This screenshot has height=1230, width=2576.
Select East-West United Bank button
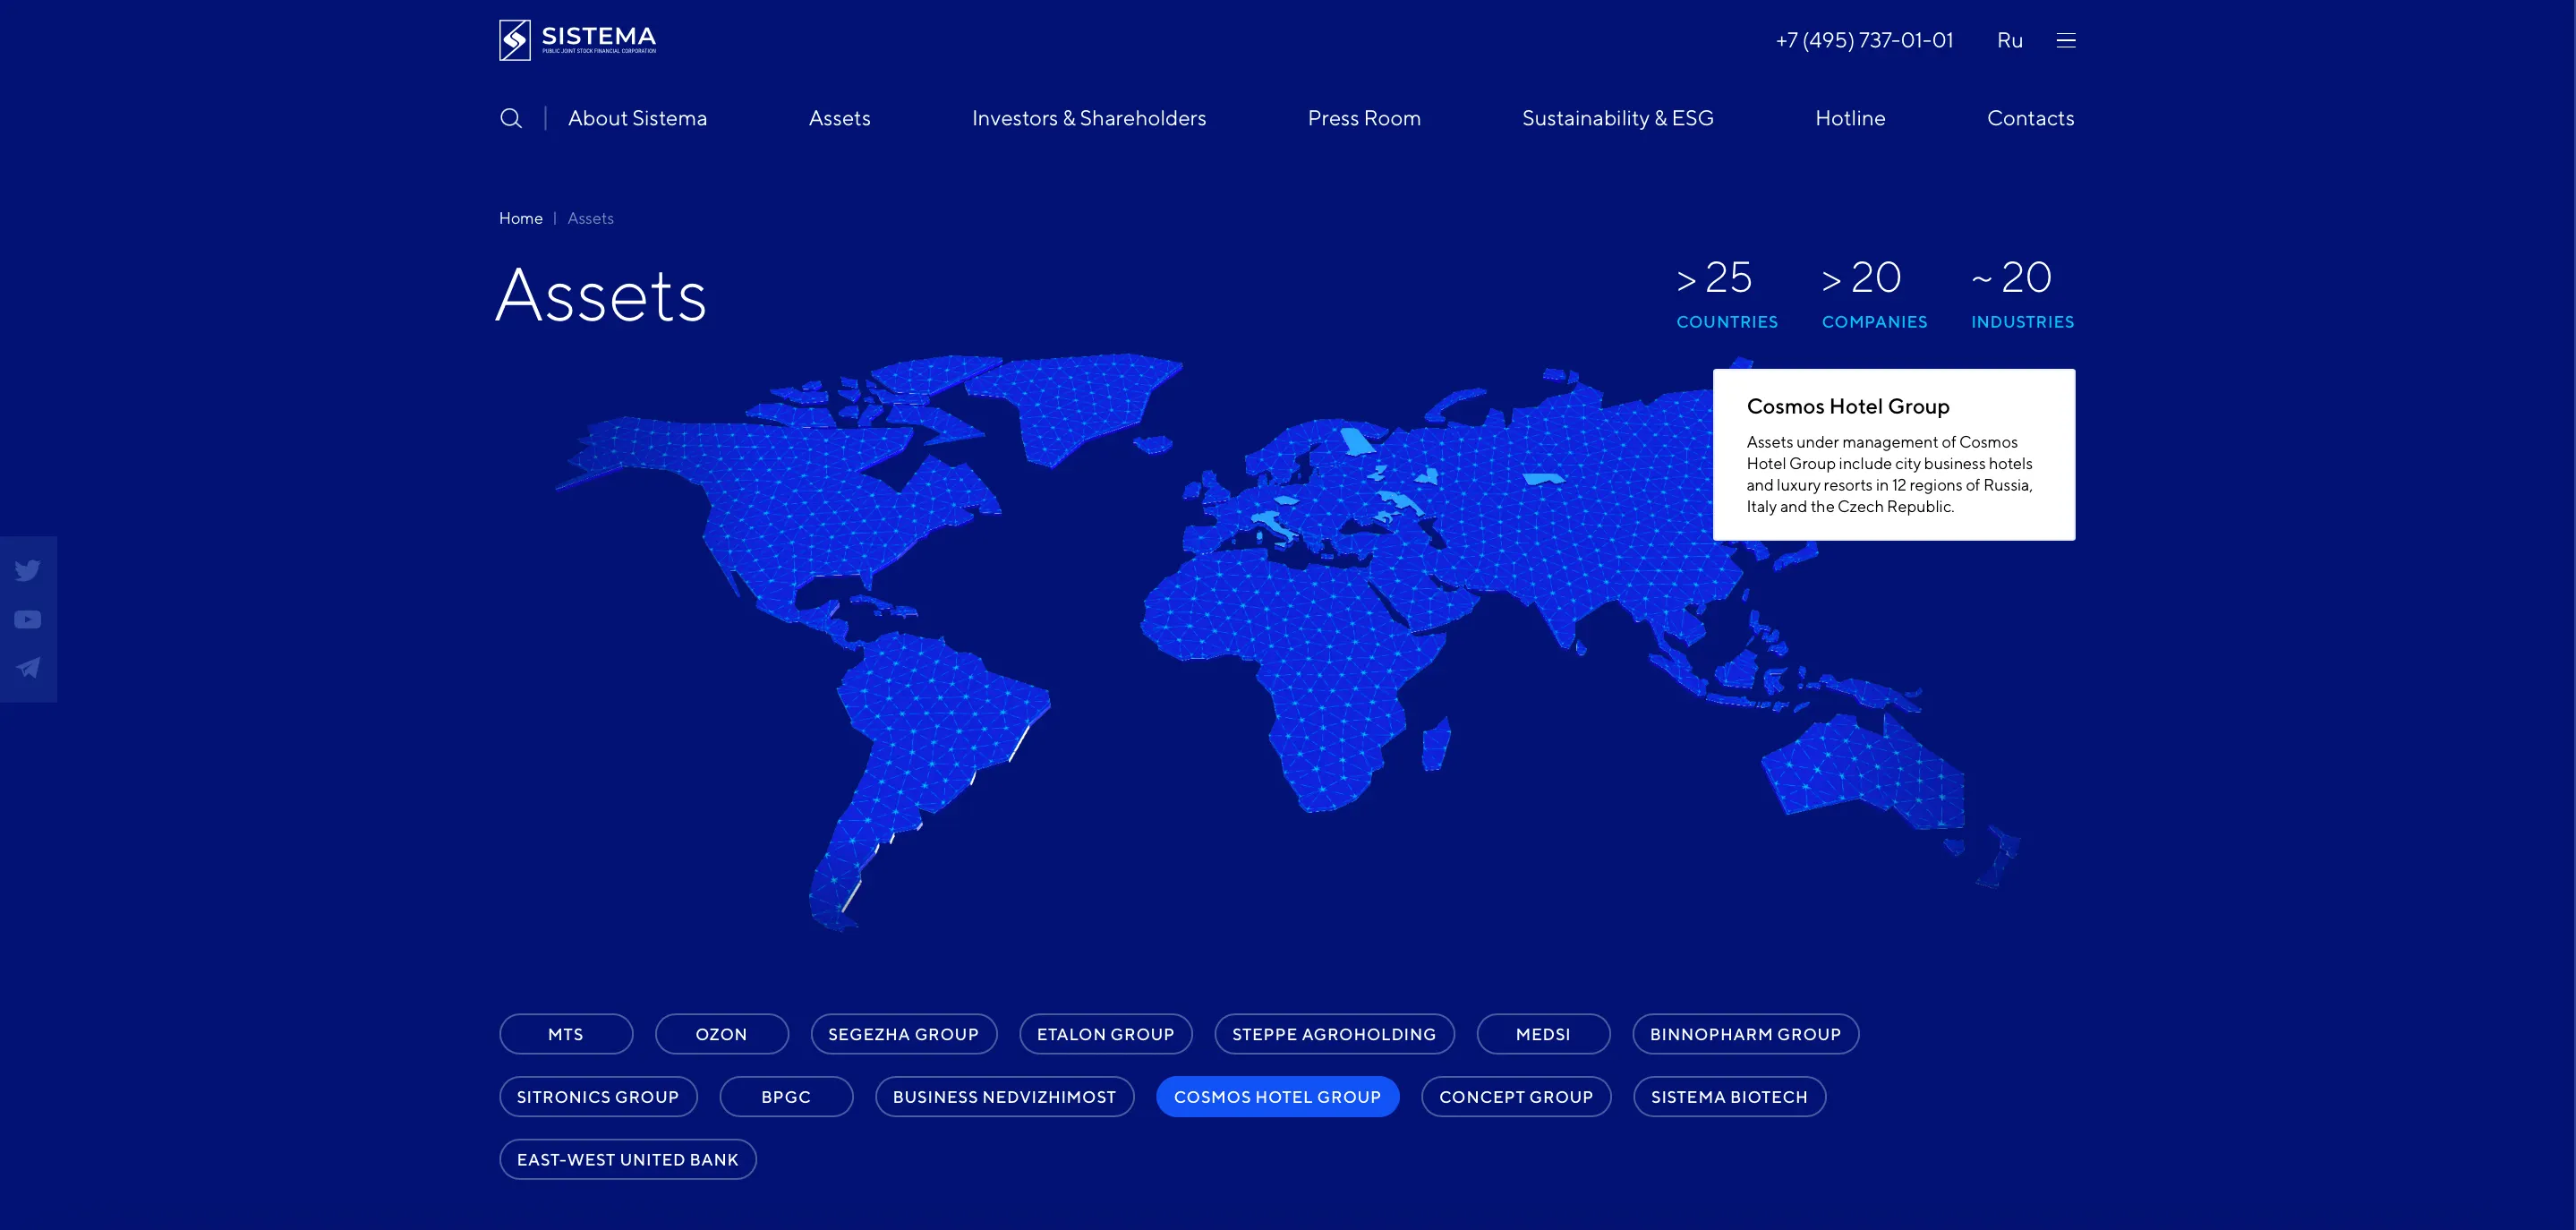[x=627, y=1160]
